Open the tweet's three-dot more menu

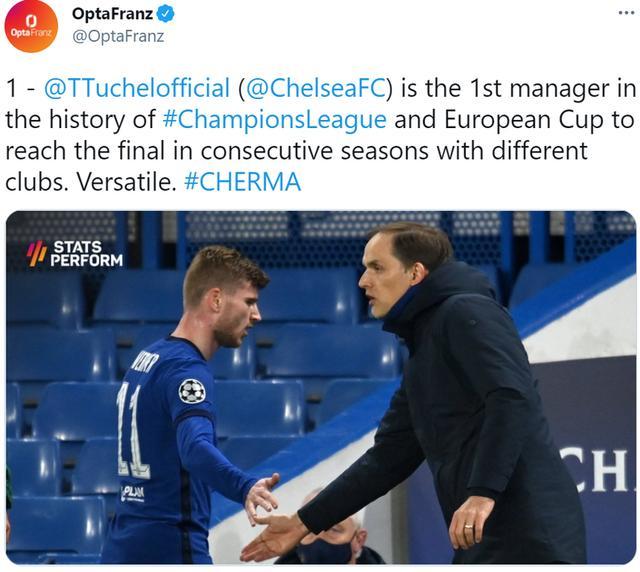tap(625, 14)
